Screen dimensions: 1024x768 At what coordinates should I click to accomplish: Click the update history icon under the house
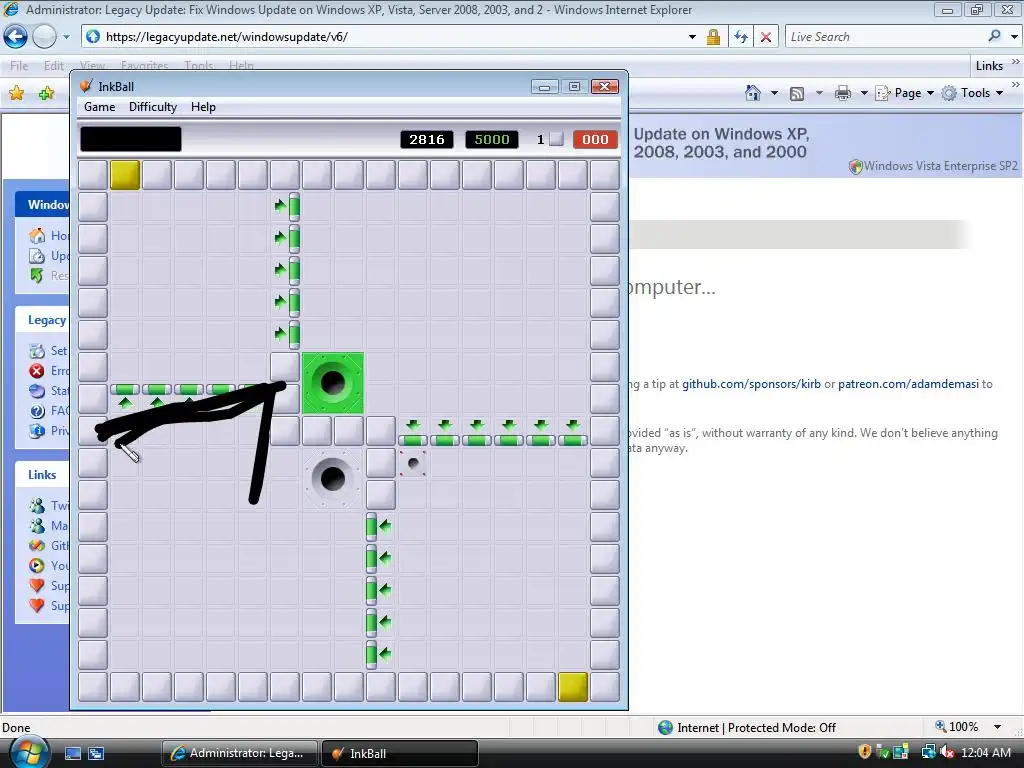click(37, 255)
